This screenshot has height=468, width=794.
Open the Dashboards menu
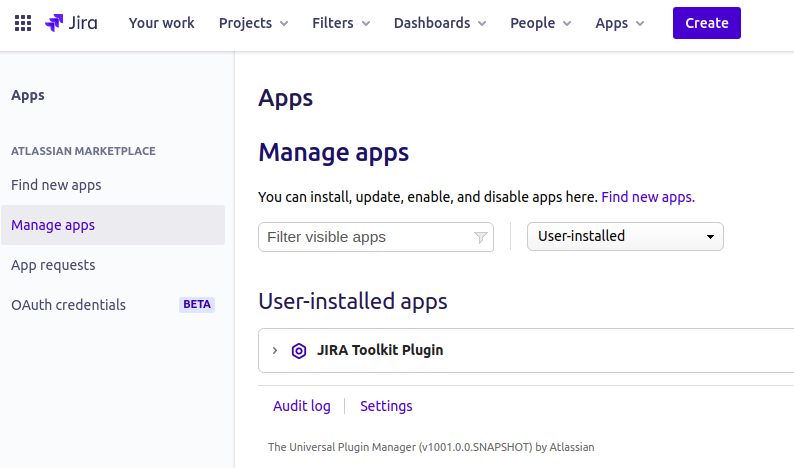click(x=440, y=23)
